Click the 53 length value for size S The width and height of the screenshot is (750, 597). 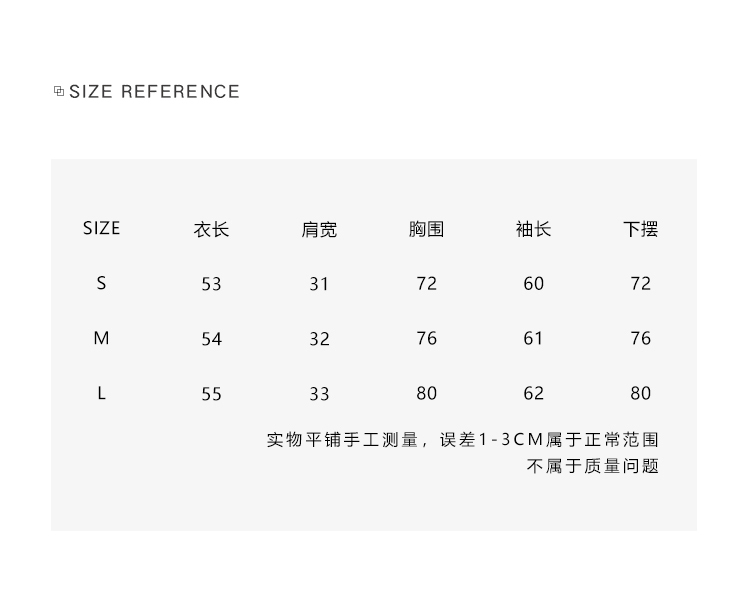[x=211, y=284]
